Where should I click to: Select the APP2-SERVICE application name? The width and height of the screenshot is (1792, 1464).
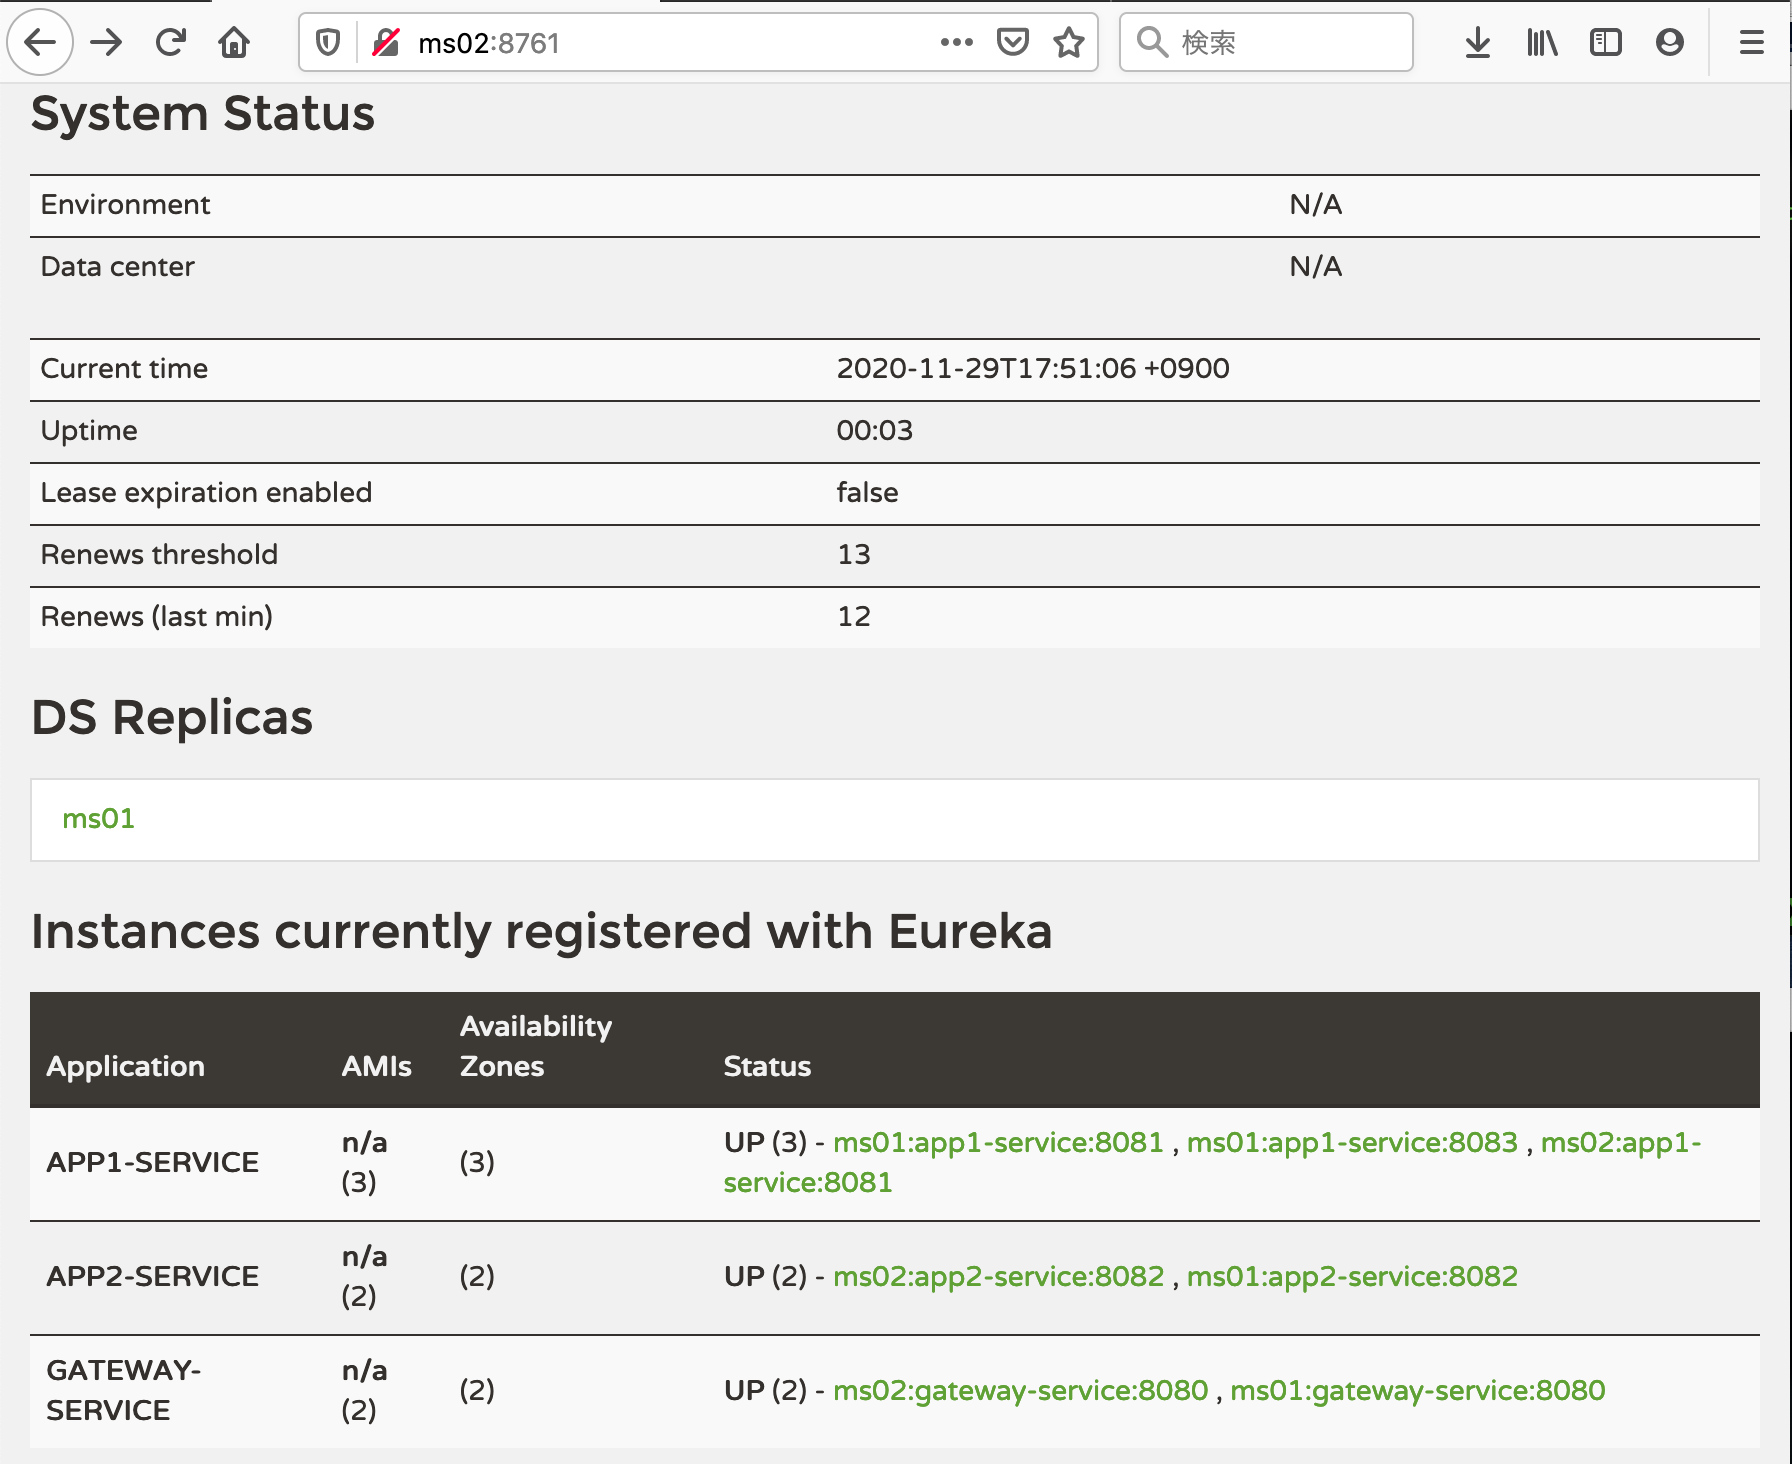coord(153,1276)
